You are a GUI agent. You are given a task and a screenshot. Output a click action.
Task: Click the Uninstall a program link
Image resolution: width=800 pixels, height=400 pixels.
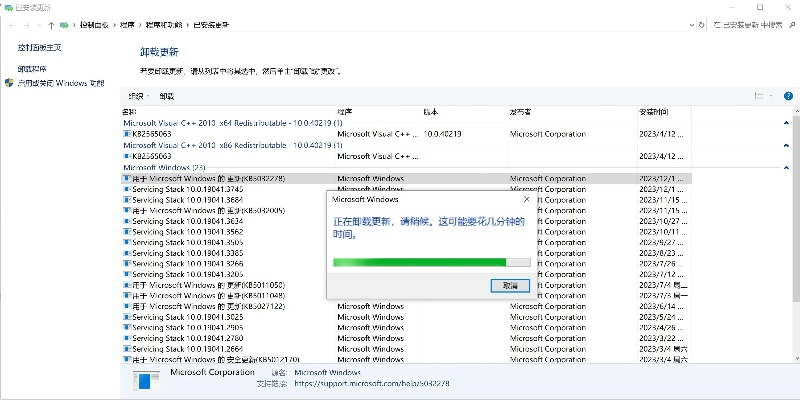(32, 69)
